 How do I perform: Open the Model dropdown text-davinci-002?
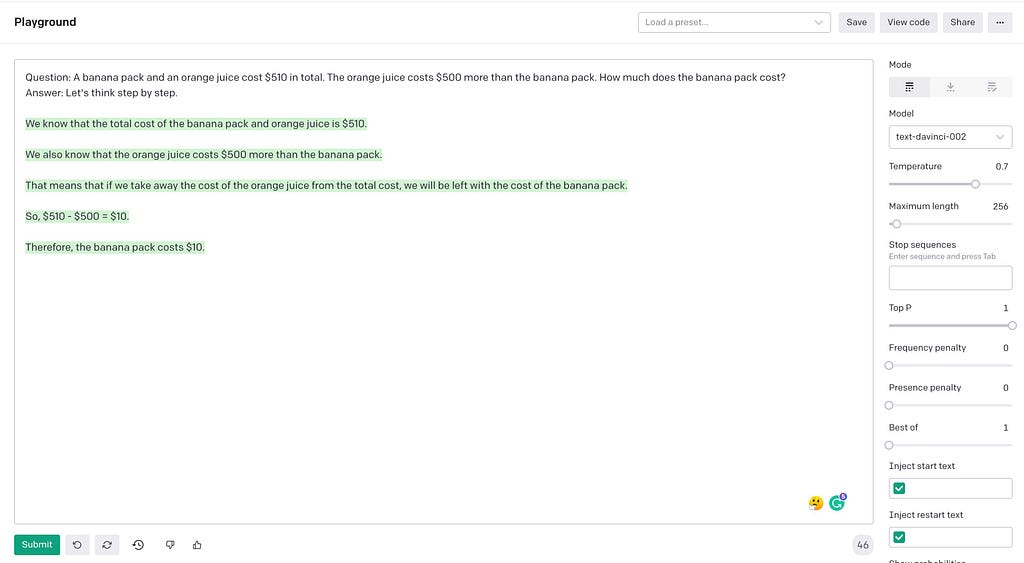click(950, 137)
